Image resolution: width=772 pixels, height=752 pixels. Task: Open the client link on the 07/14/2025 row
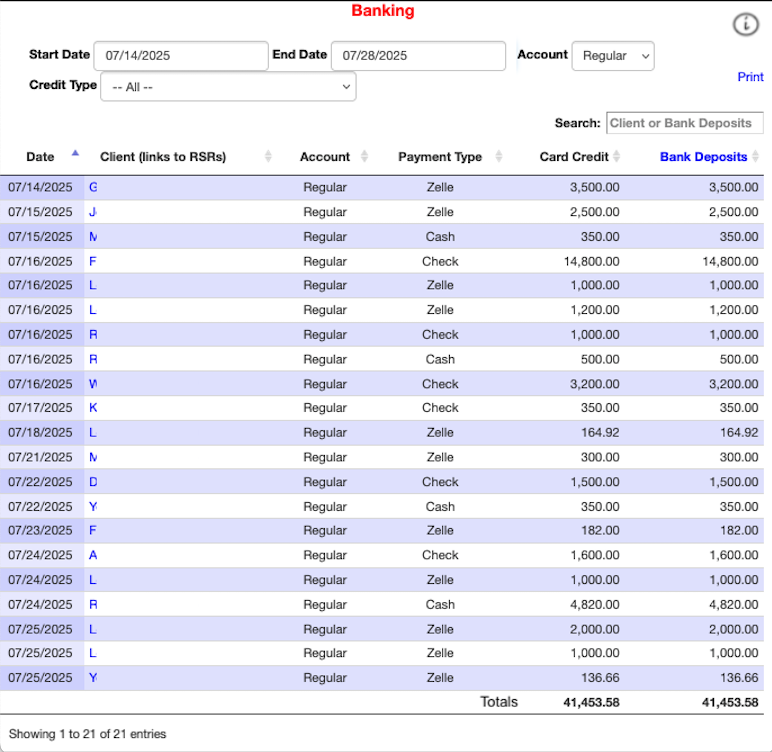click(x=93, y=187)
